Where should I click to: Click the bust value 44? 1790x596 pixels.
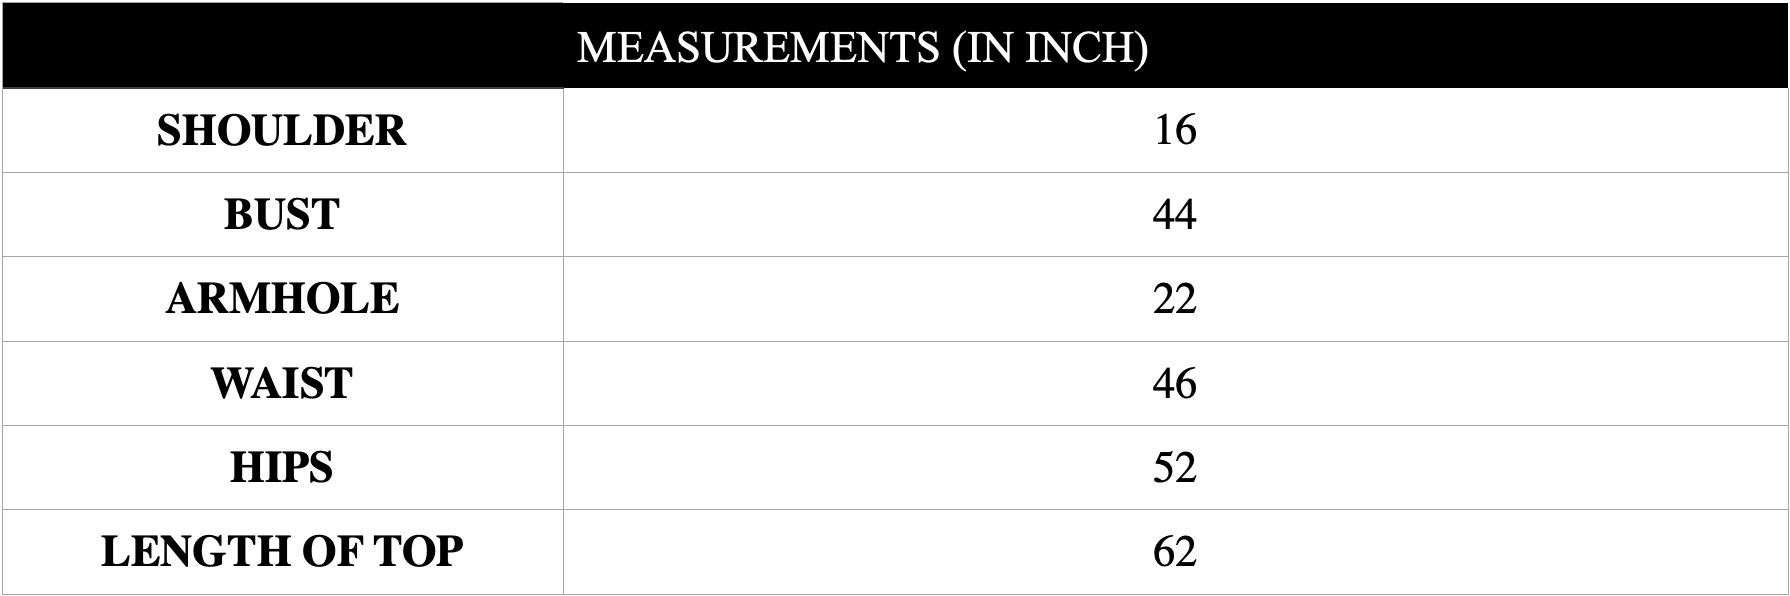[x=1175, y=214]
